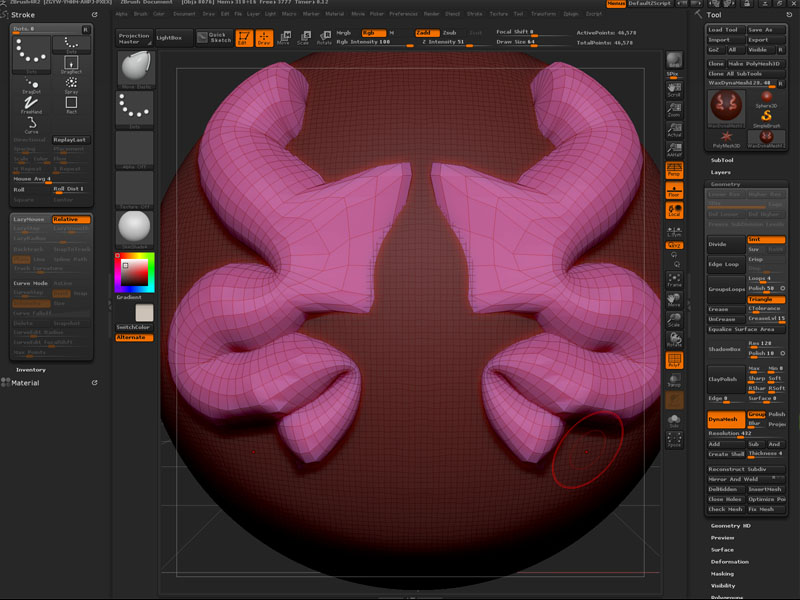Expand the Masking section
The height and width of the screenshot is (600, 800).
point(722,574)
